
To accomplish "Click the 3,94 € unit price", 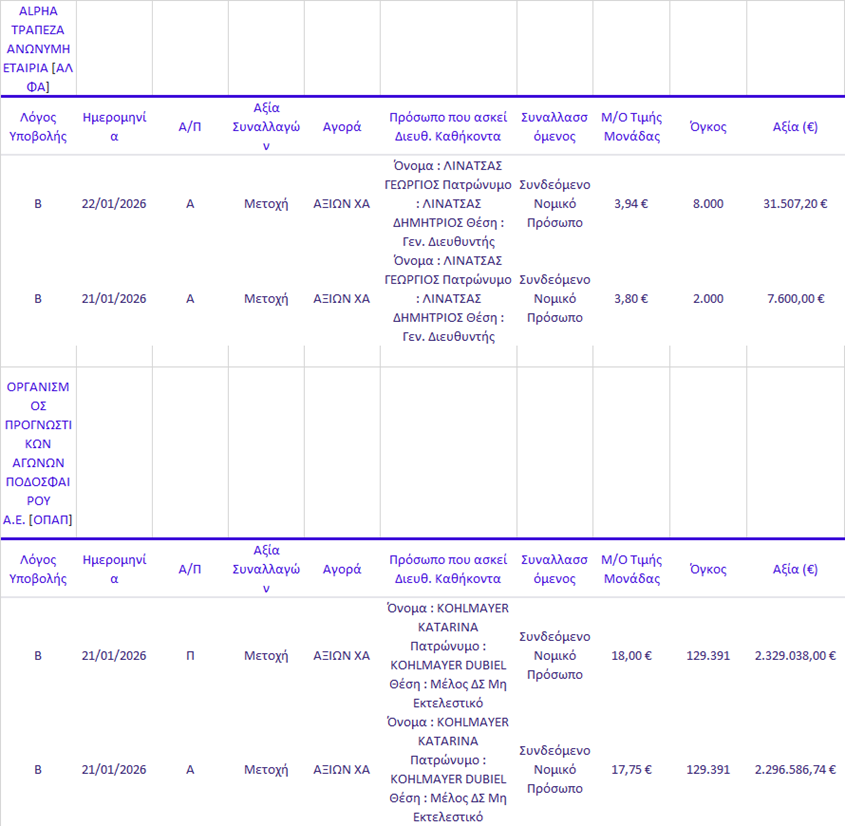I will tap(631, 204).
